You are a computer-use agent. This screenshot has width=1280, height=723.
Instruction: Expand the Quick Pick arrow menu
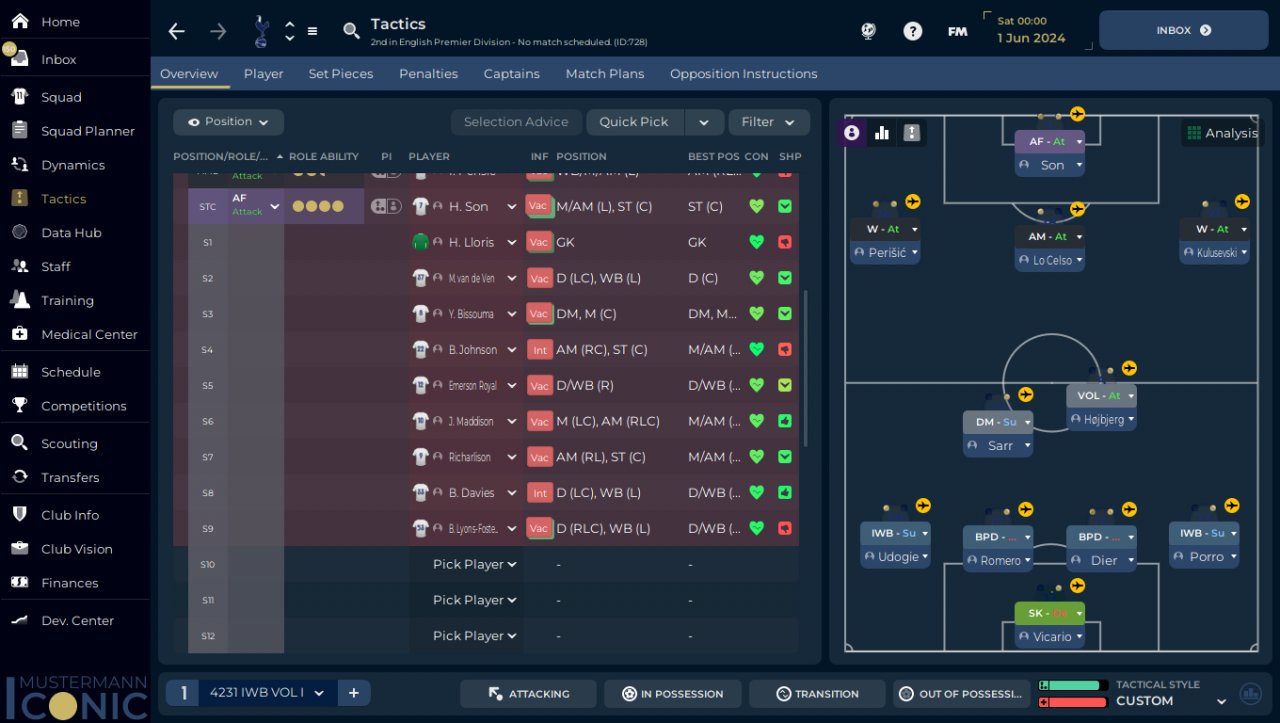pyautogui.click(x=704, y=122)
